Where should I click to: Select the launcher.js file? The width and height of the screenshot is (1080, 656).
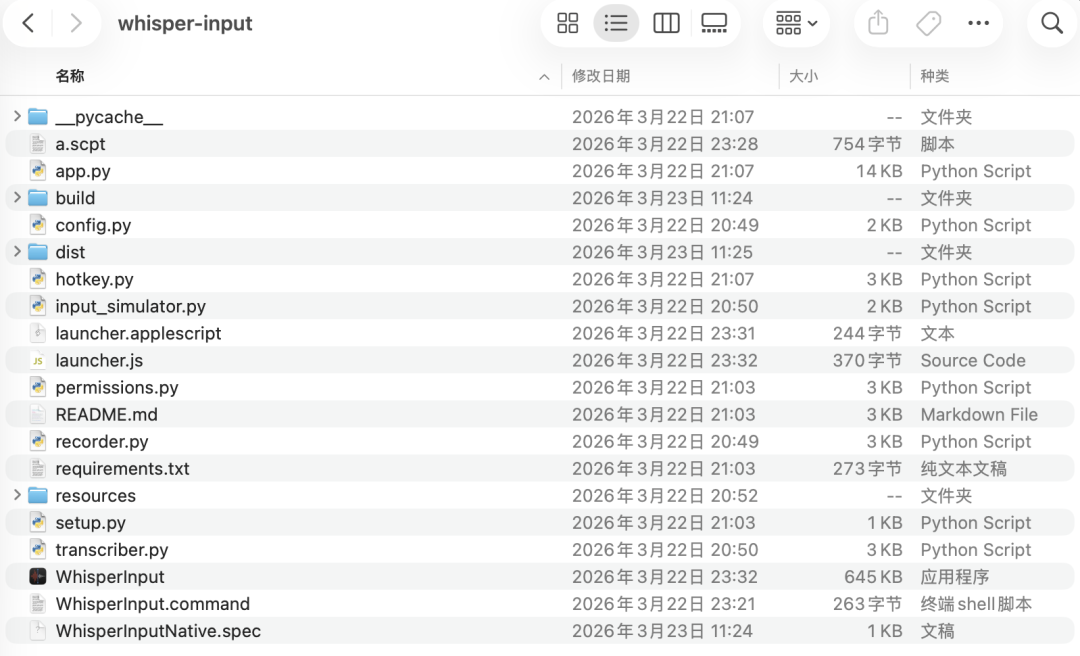point(99,360)
